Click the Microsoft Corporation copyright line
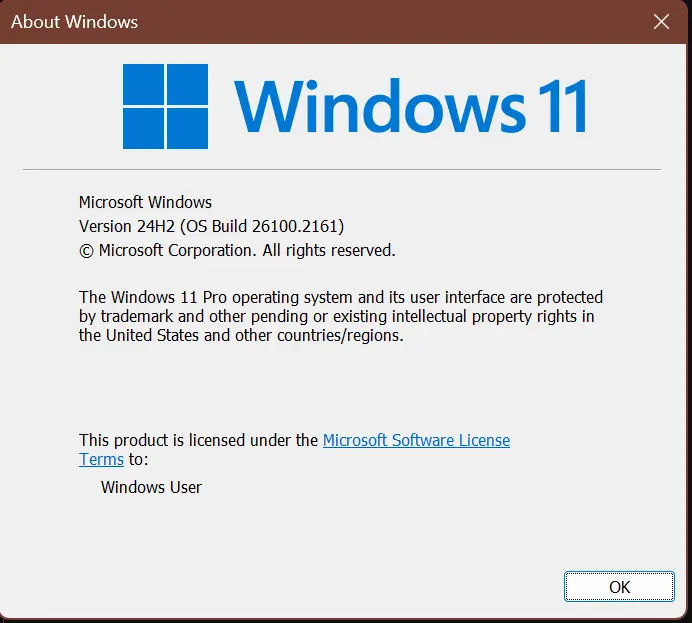The image size is (692, 623). (x=237, y=250)
